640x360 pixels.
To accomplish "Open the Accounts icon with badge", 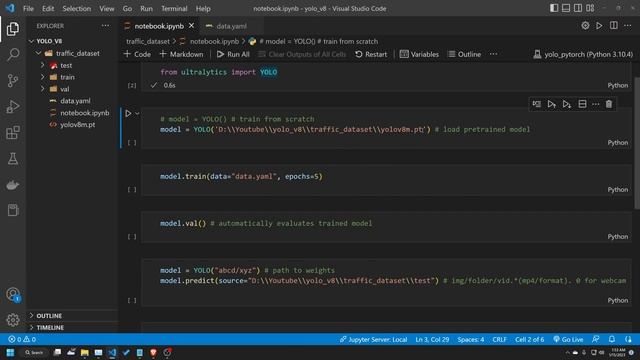I will [13, 294].
